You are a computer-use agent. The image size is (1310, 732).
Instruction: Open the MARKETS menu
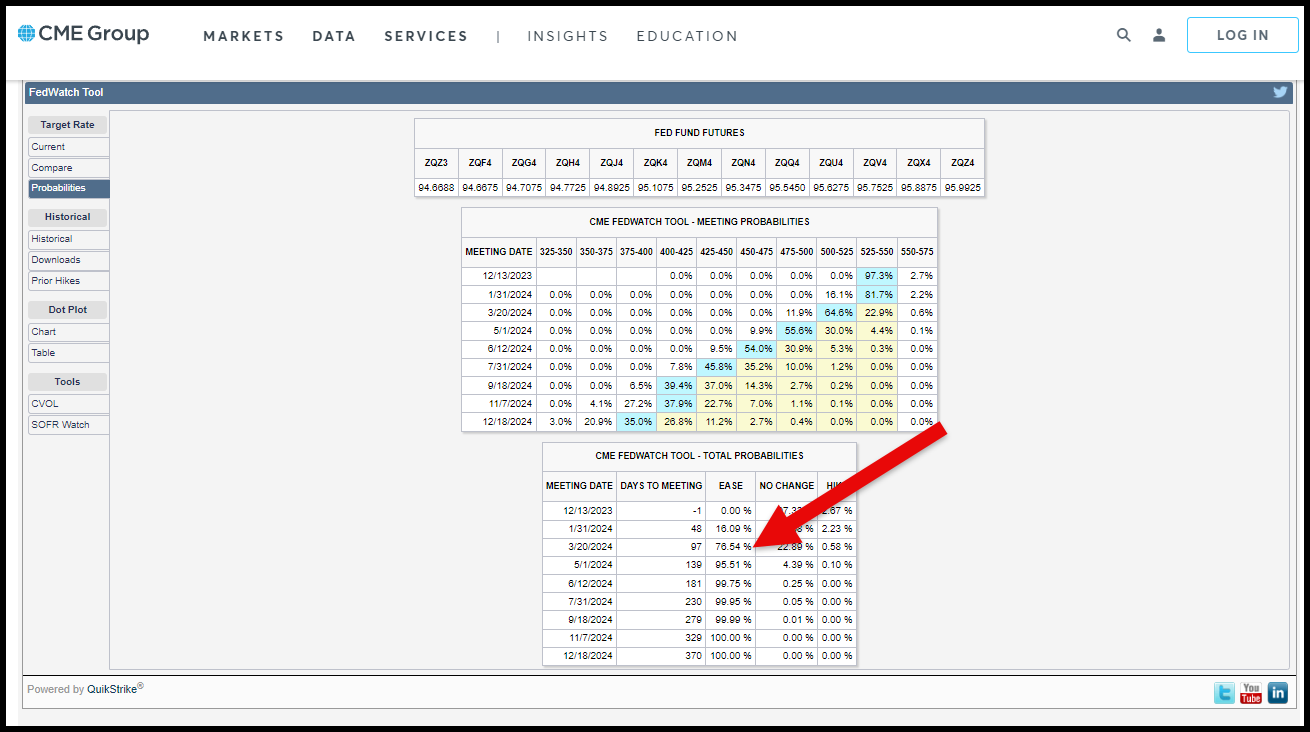click(244, 36)
